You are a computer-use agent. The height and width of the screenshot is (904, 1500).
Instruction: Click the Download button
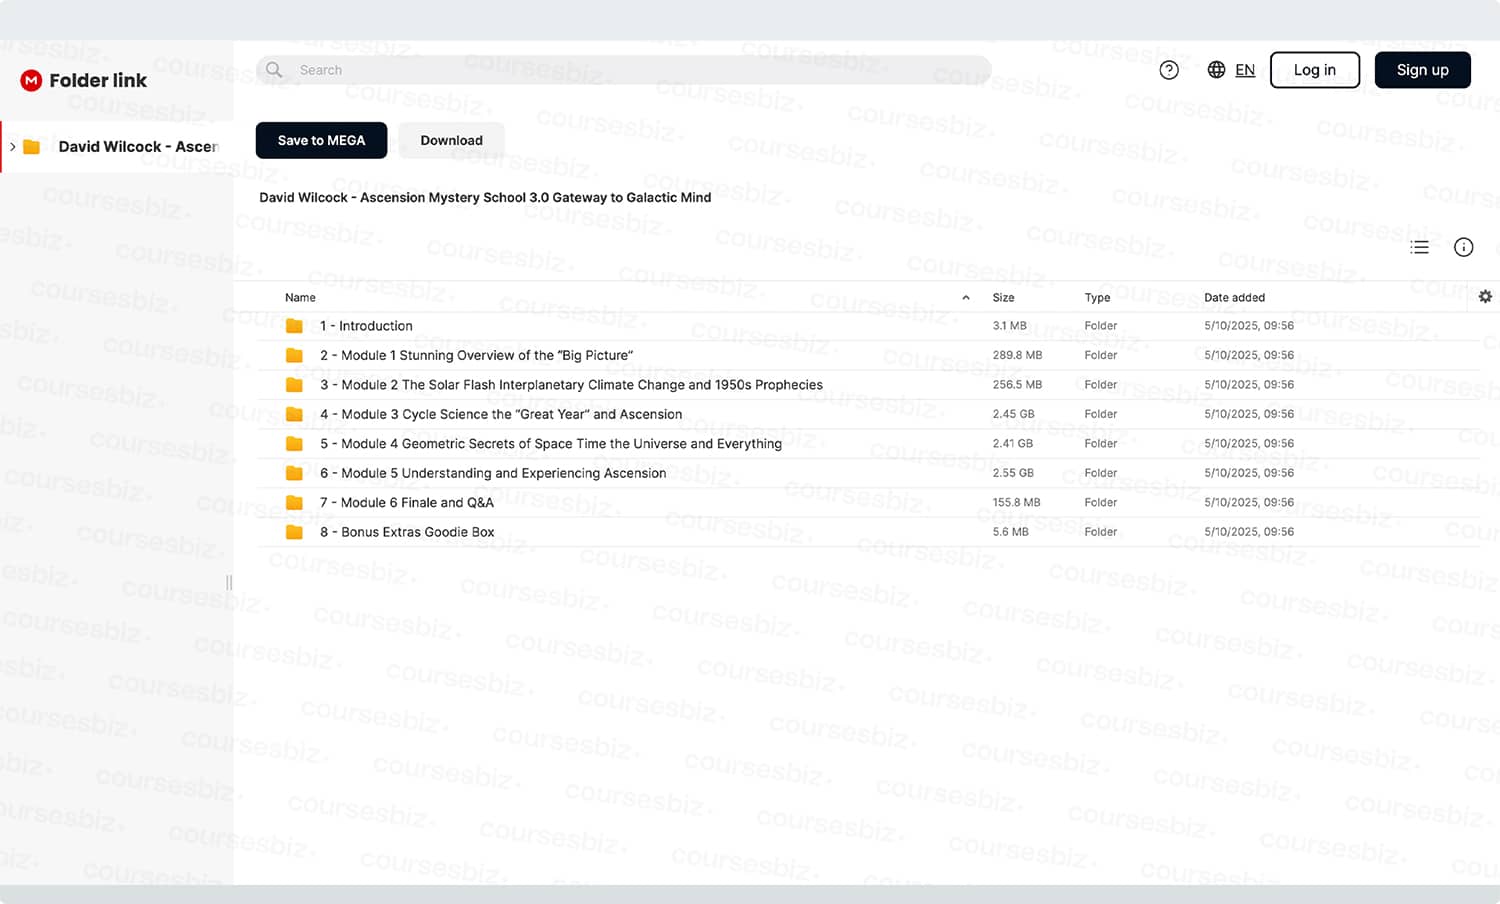pyautogui.click(x=451, y=140)
